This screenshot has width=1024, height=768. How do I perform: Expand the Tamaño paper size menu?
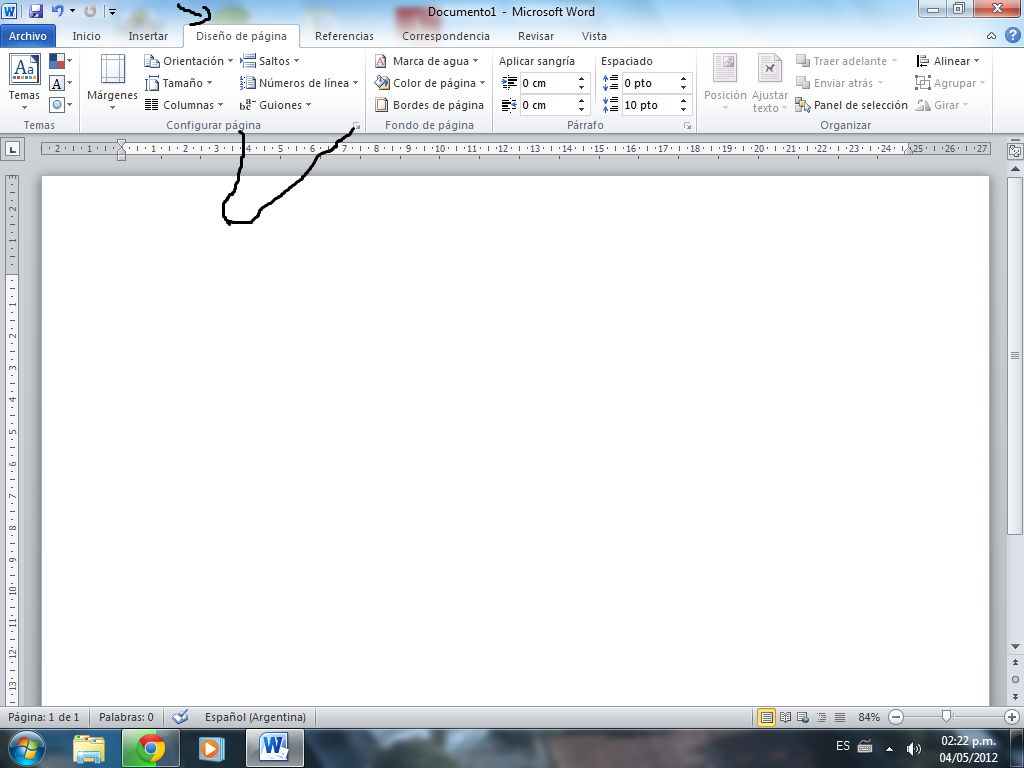[x=179, y=83]
